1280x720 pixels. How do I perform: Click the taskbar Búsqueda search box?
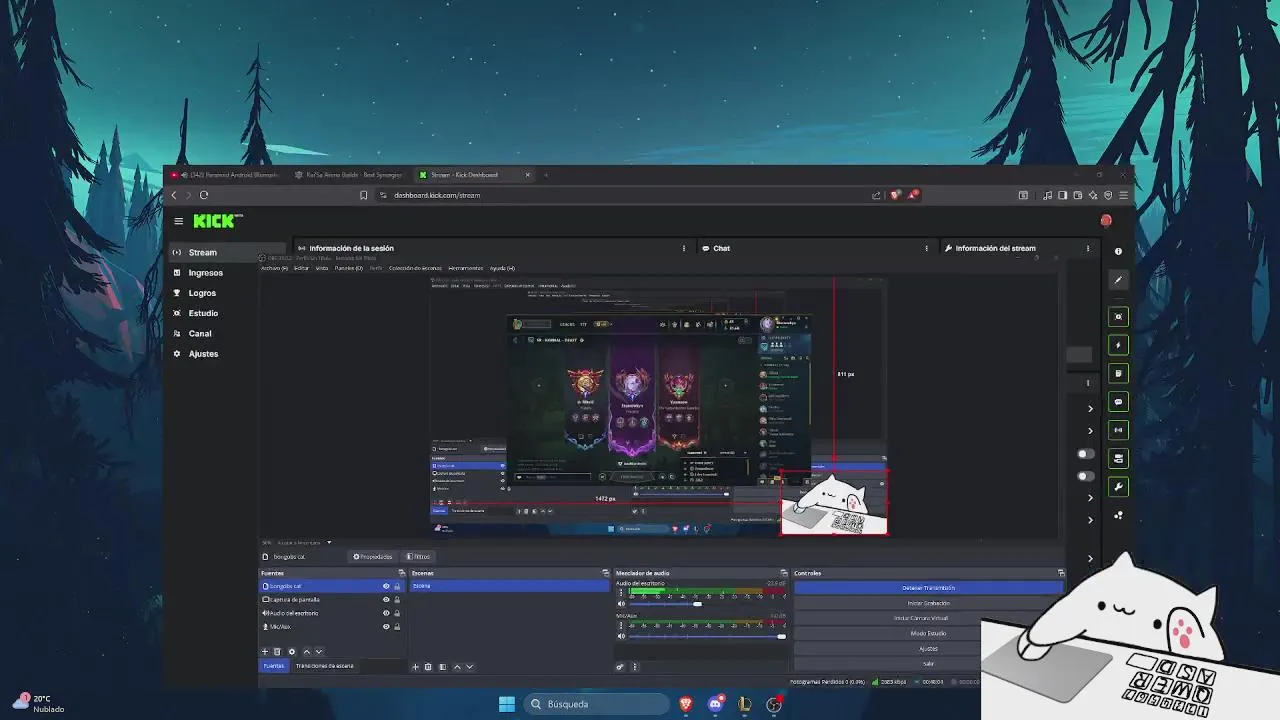(x=595, y=704)
